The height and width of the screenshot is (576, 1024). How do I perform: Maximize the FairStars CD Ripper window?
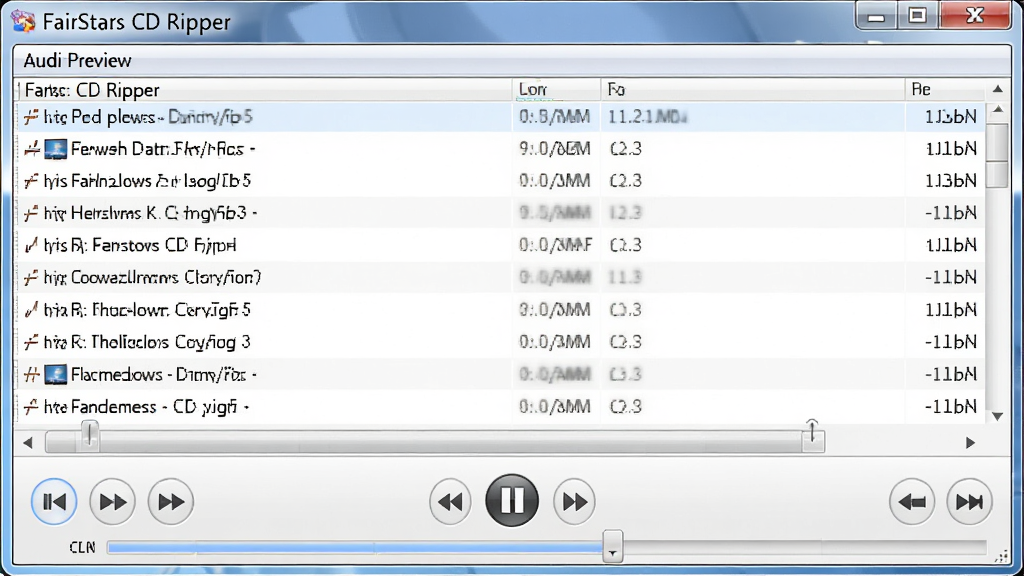(918, 16)
